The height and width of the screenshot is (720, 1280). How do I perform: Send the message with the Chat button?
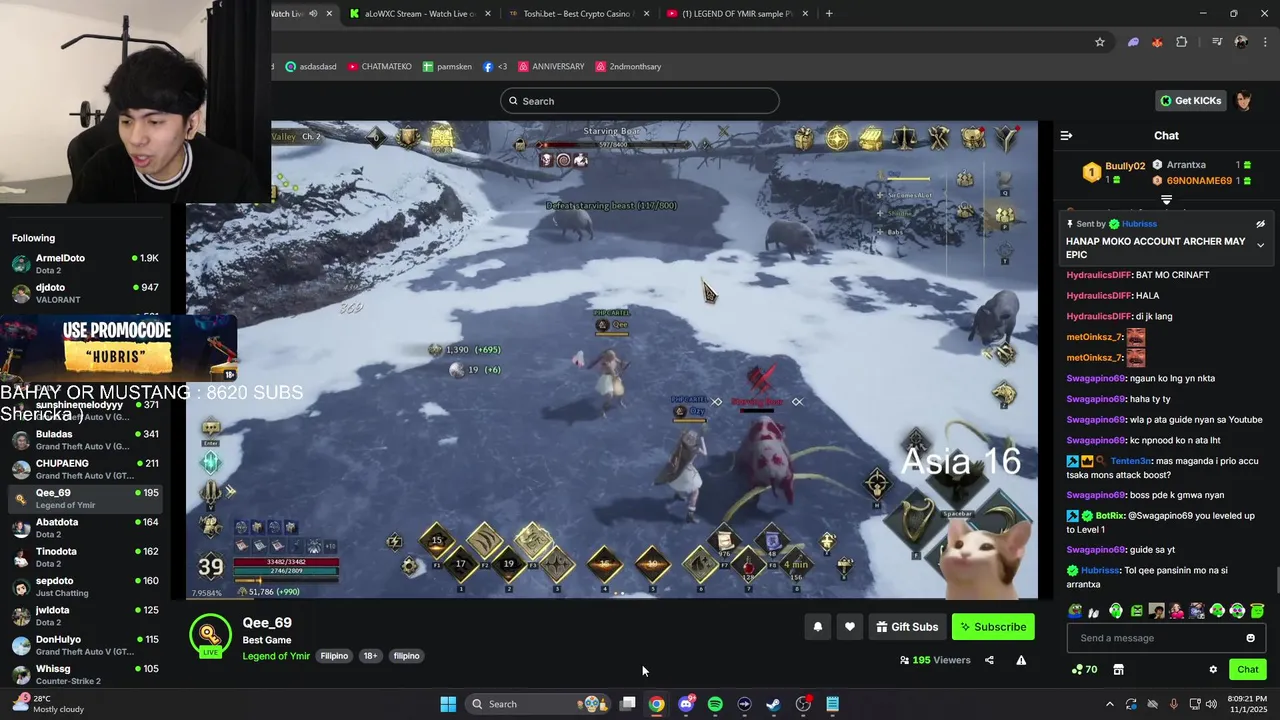pyautogui.click(x=1247, y=669)
